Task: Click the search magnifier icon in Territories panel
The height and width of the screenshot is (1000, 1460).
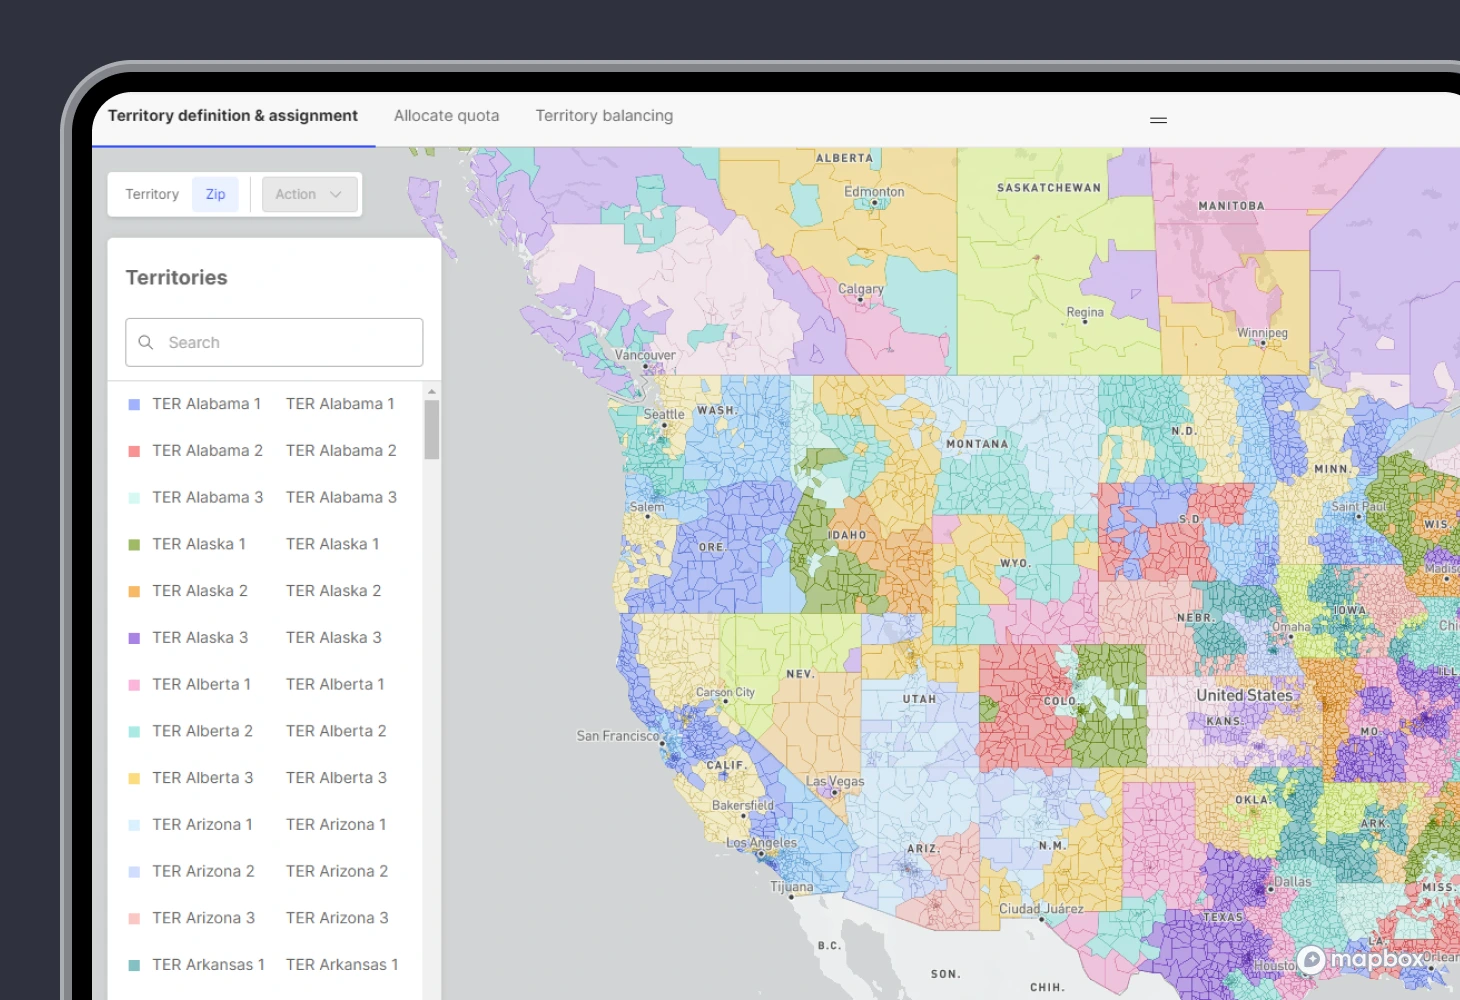Action: pos(146,342)
